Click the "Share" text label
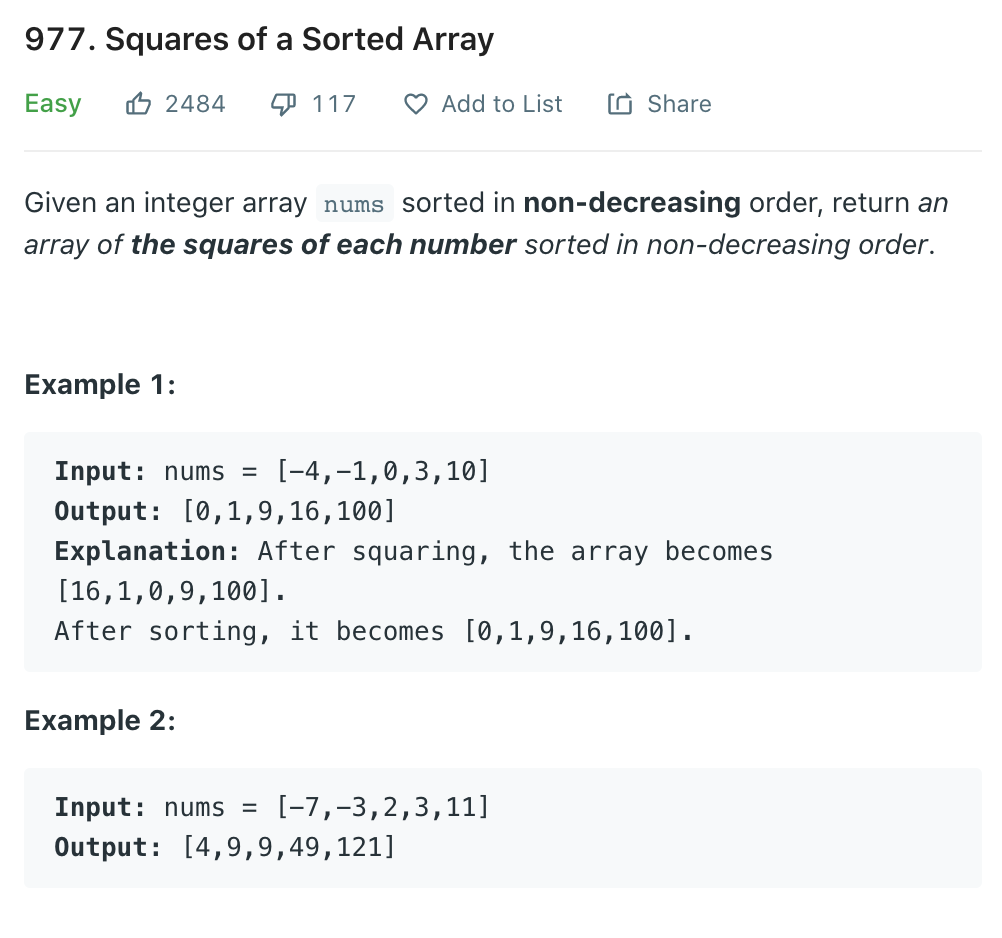The width and height of the screenshot is (1002, 938). point(679,104)
